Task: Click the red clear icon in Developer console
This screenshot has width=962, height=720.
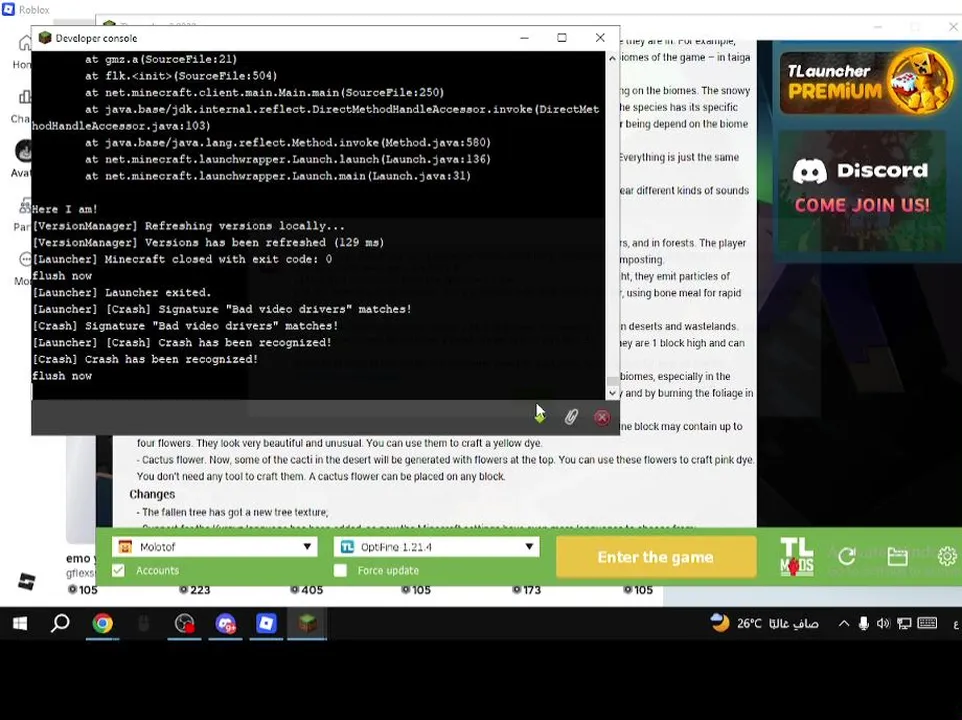Action: 602,418
